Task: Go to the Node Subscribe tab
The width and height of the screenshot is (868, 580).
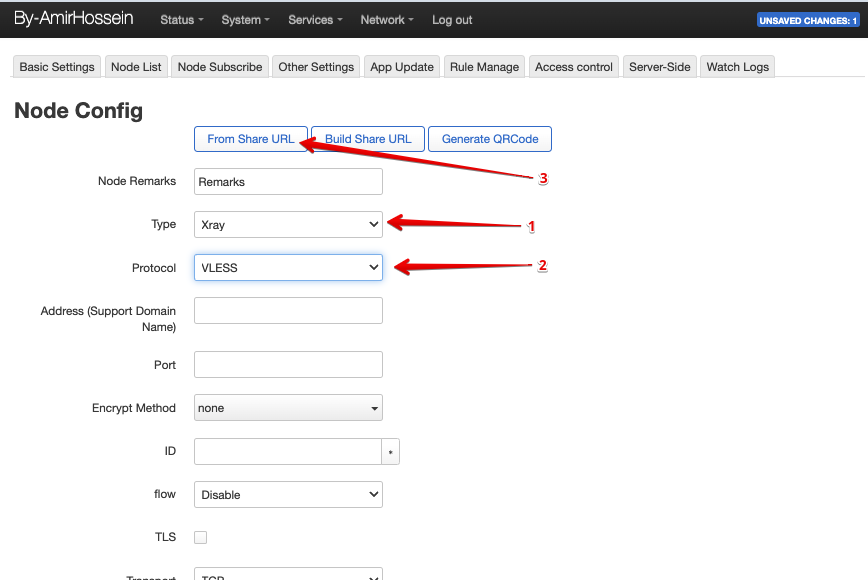Action: 220,67
